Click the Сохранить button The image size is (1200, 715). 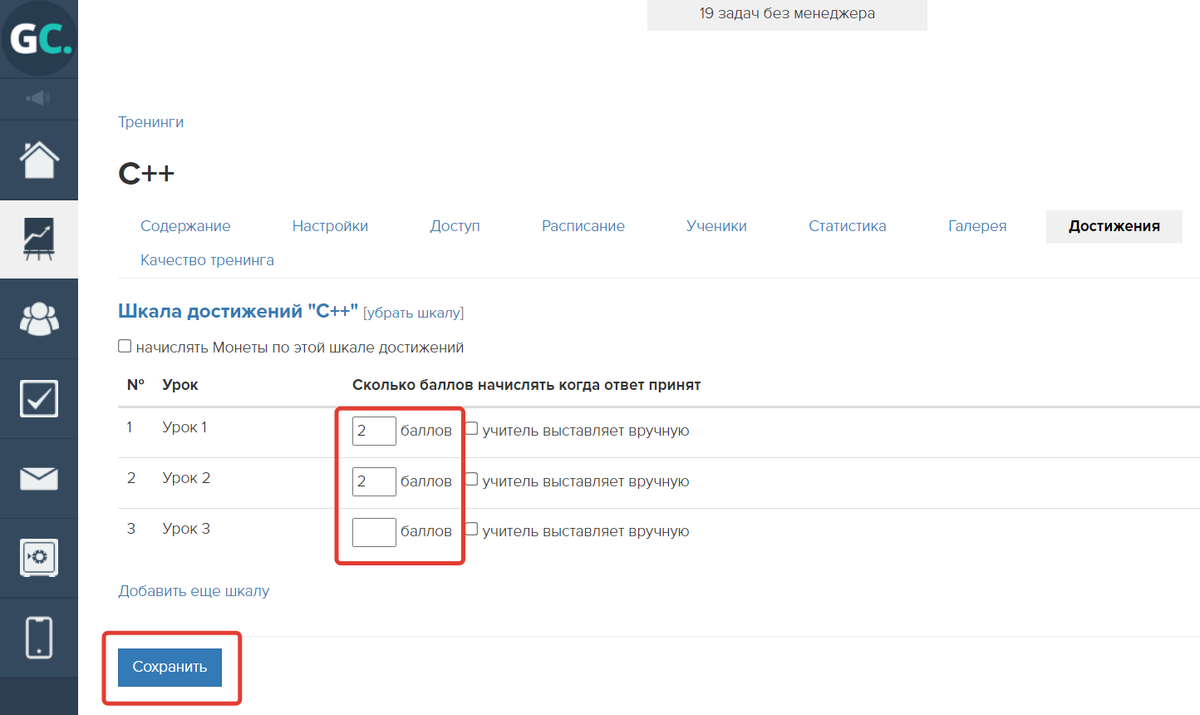click(x=170, y=667)
